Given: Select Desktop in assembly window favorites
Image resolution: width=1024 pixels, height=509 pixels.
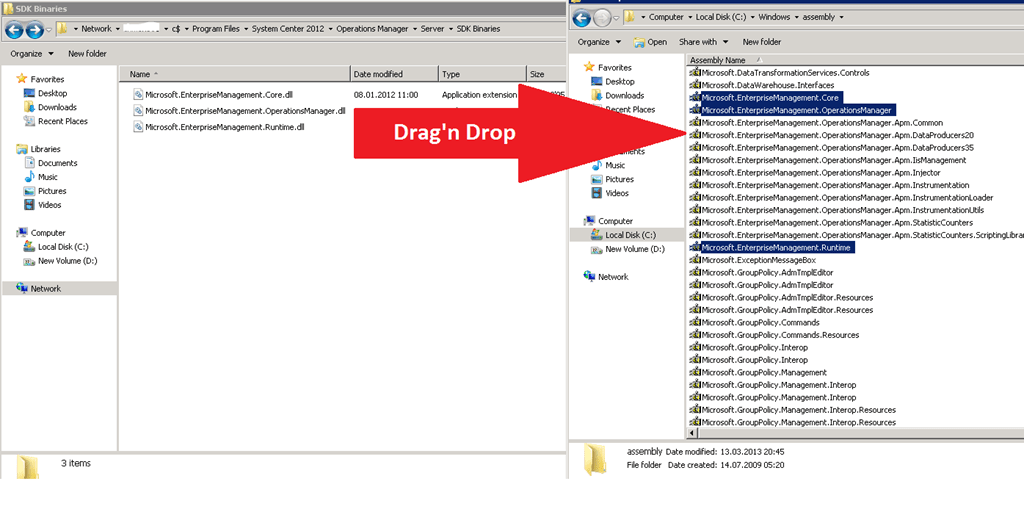Looking at the screenshot, I should (x=620, y=82).
